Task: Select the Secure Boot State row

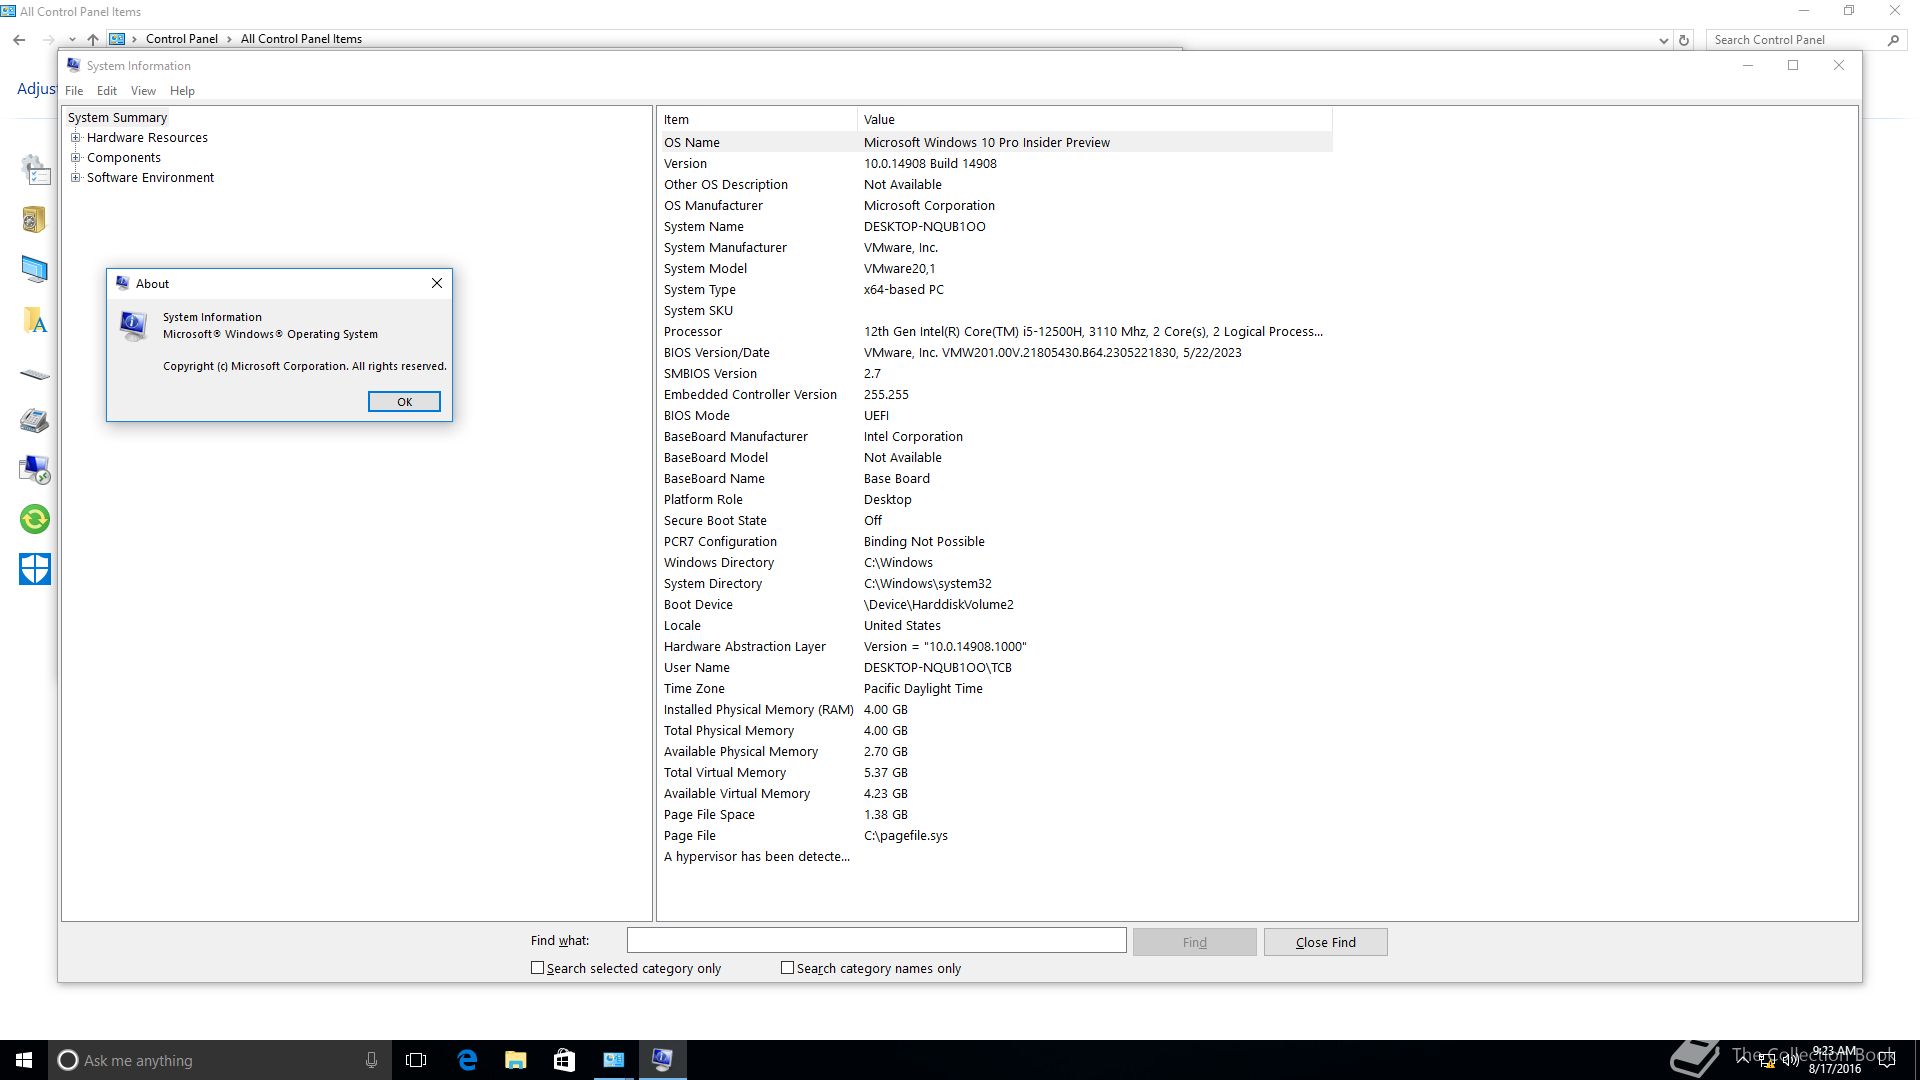Action: 996,520
